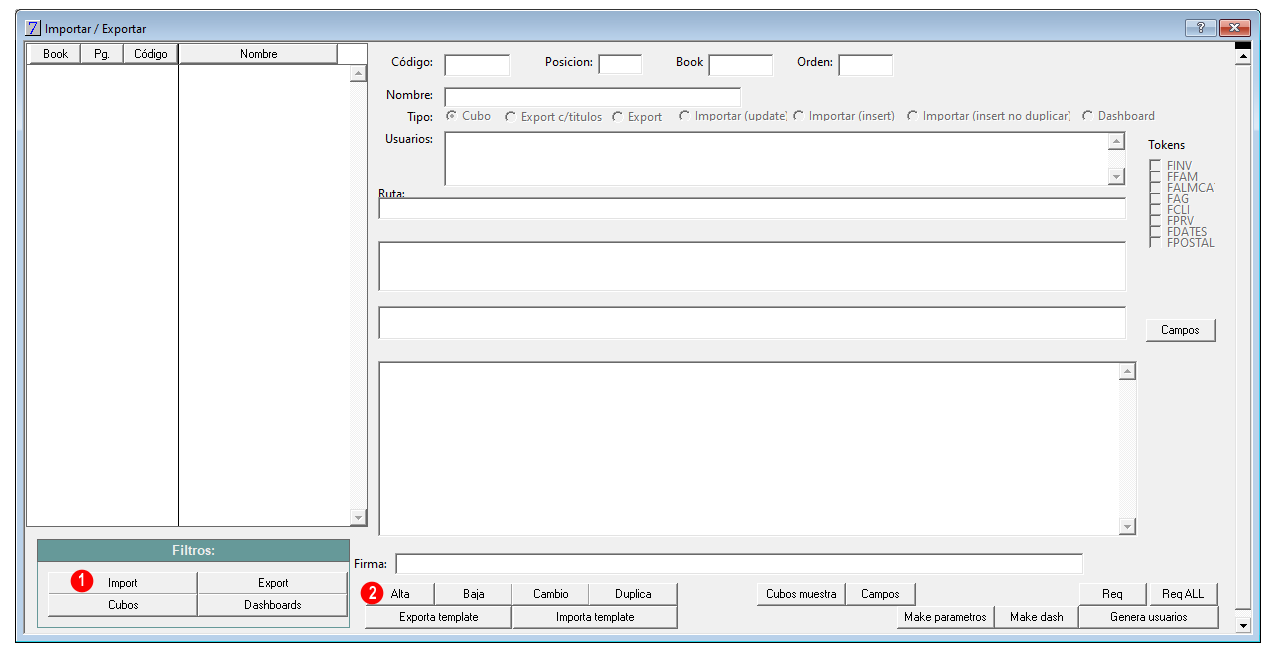
Task: Click the Código input field
Action: pos(477,65)
